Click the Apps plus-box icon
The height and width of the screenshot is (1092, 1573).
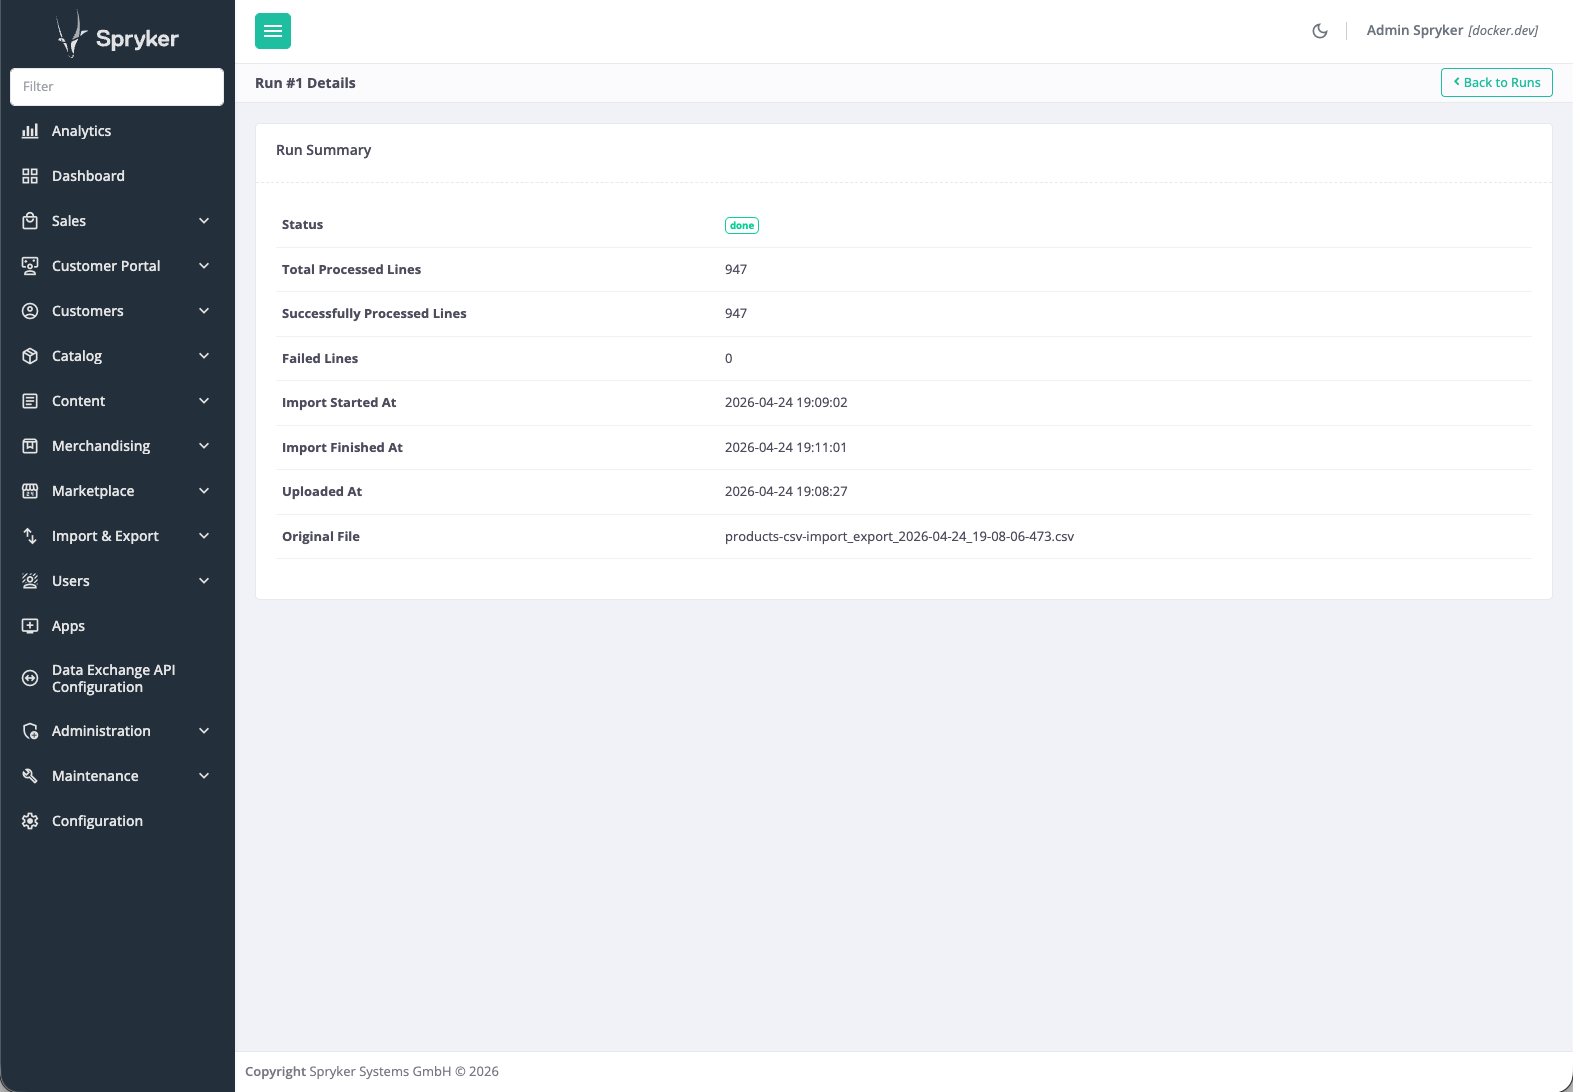tap(30, 626)
